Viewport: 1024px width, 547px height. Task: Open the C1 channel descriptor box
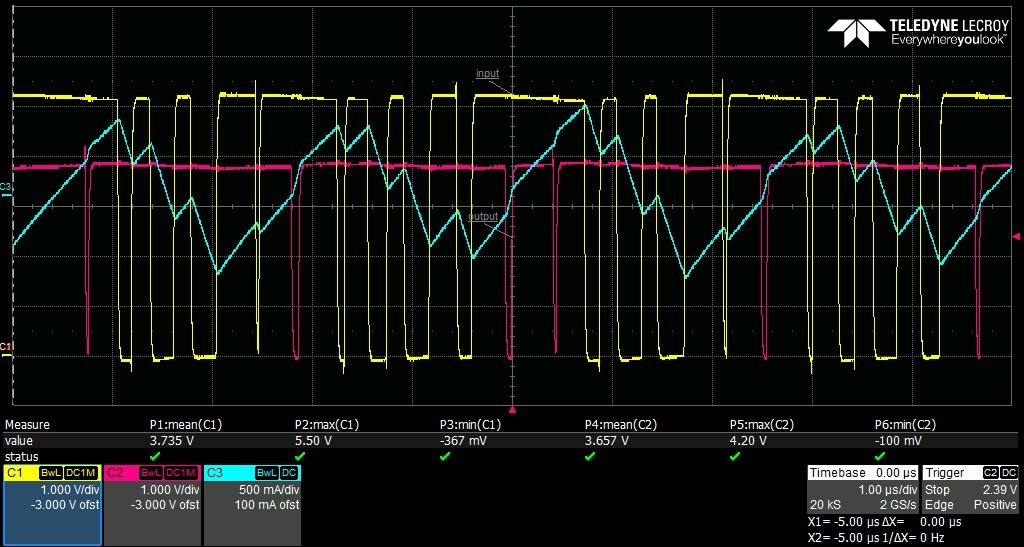tap(53, 505)
